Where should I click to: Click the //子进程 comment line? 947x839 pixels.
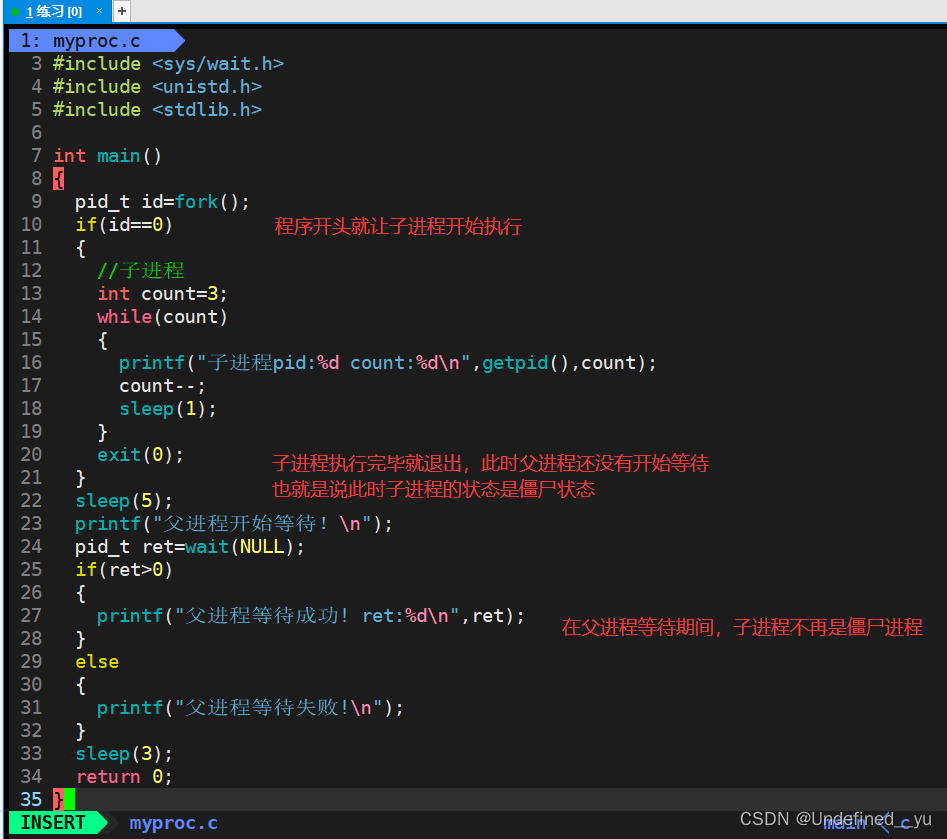click(141, 271)
